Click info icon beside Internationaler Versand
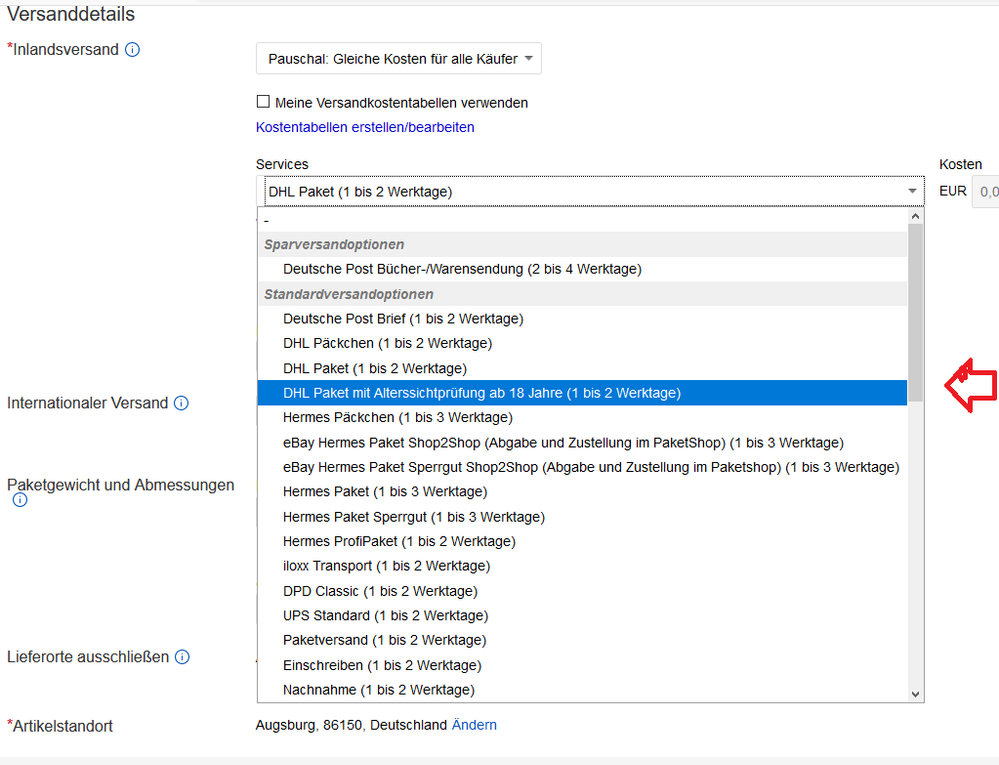999x765 pixels. tap(181, 403)
